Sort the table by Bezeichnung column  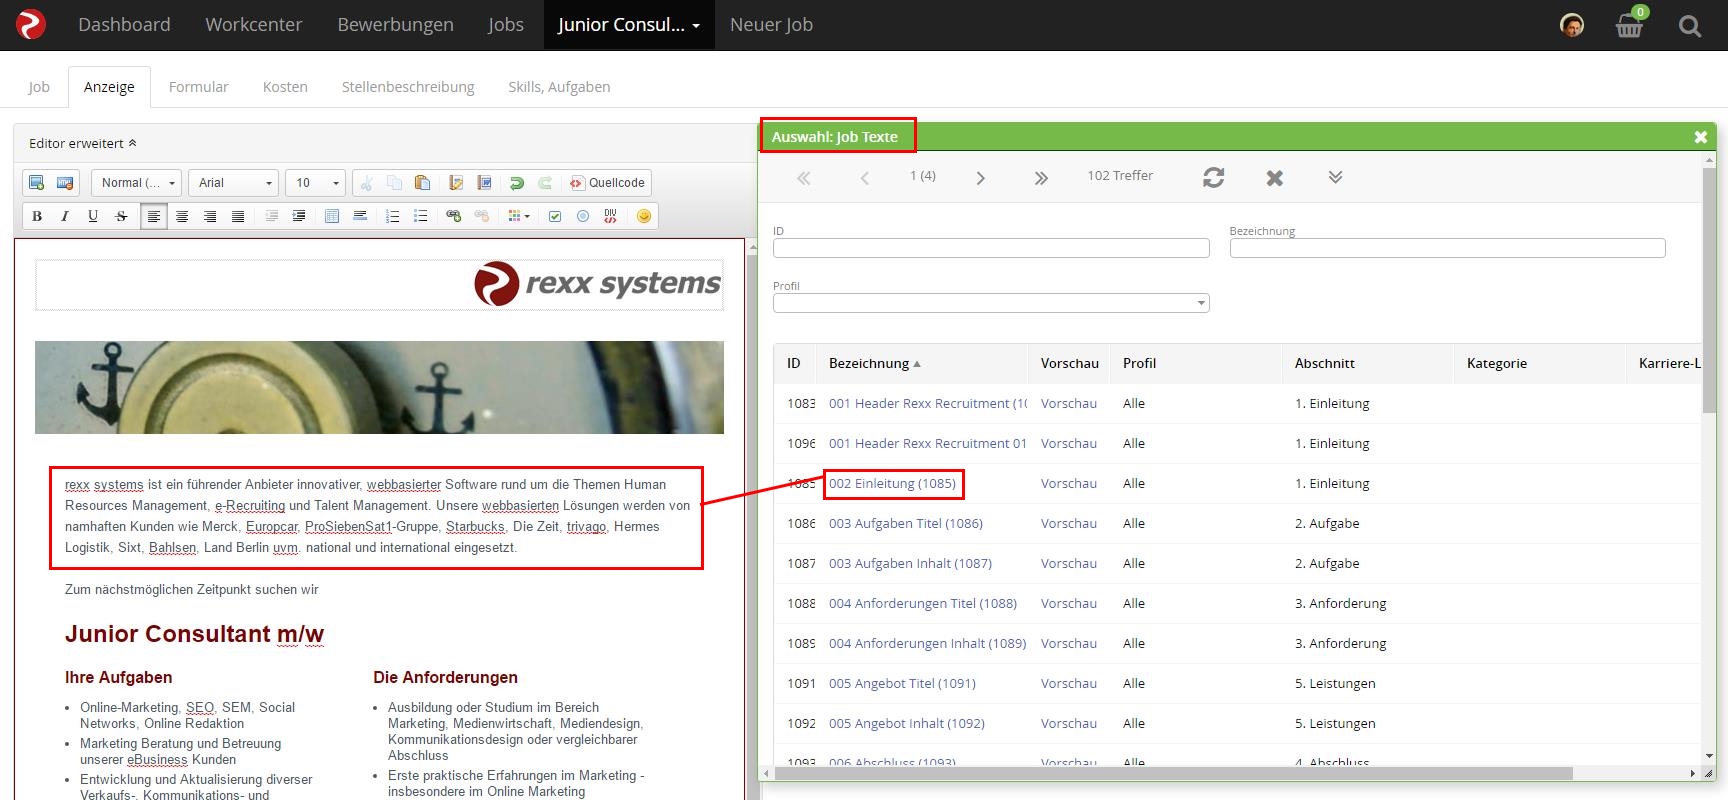pyautogui.click(x=874, y=363)
